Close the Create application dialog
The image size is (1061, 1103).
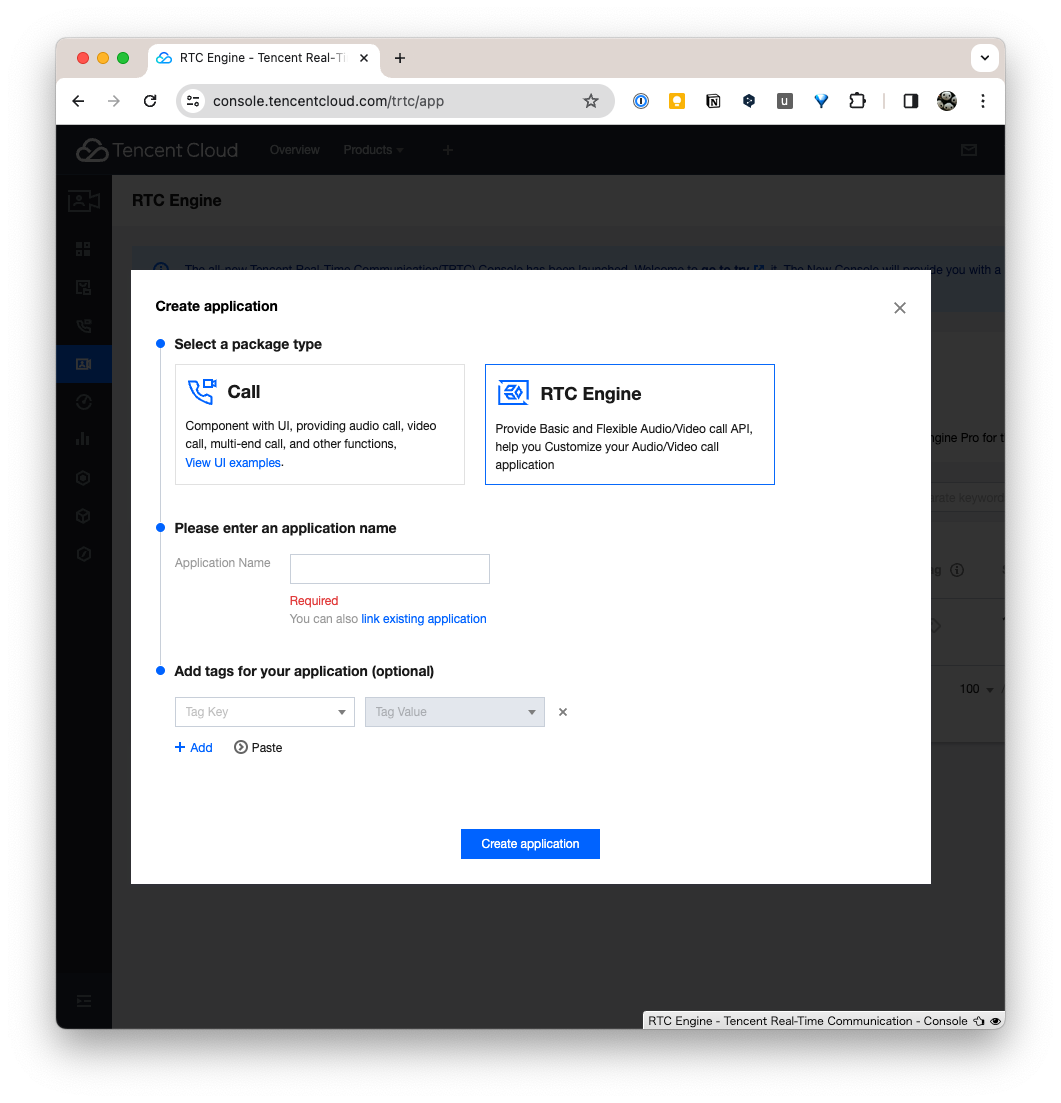click(899, 308)
